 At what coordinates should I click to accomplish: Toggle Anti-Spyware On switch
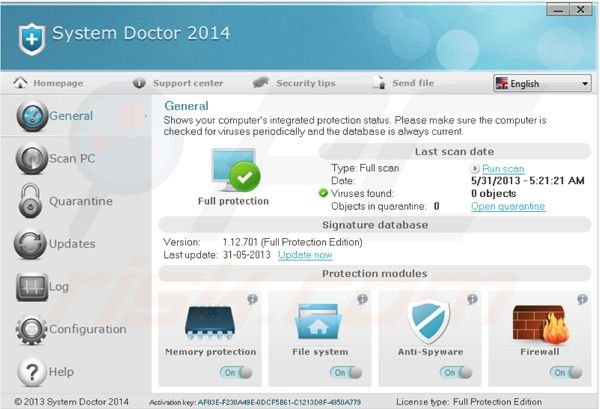click(x=457, y=372)
